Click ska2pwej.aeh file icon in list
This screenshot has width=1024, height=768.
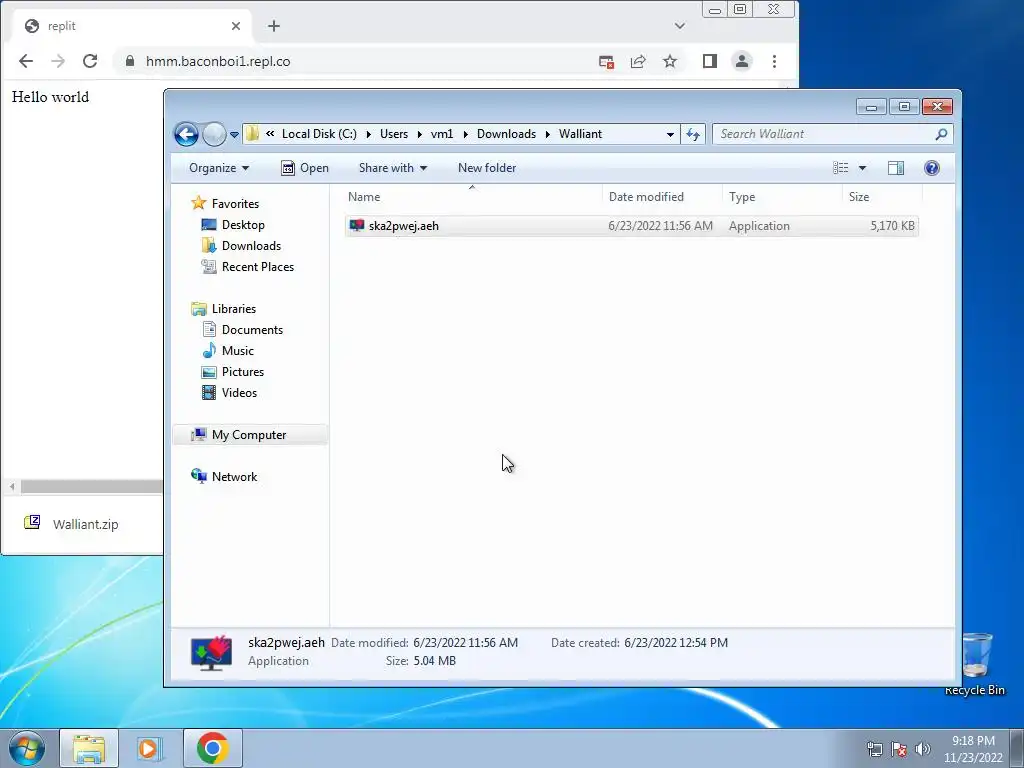point(357,225)
